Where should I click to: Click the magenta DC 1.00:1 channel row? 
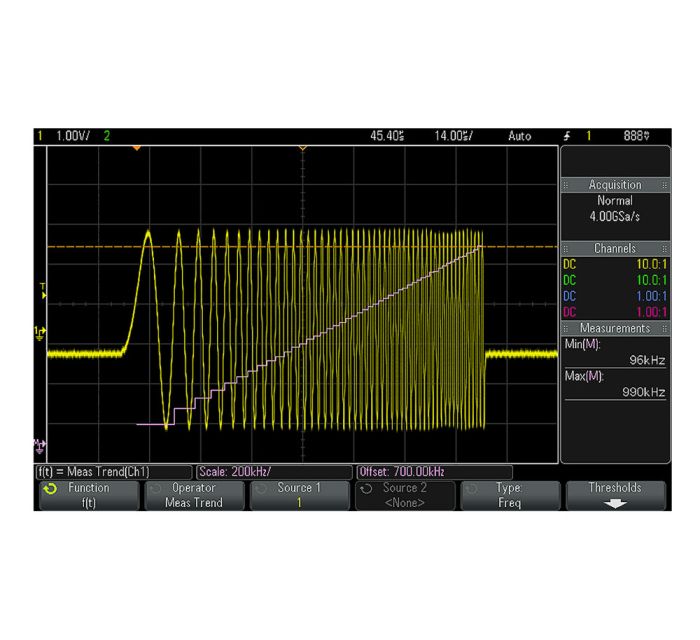point(615,312)
